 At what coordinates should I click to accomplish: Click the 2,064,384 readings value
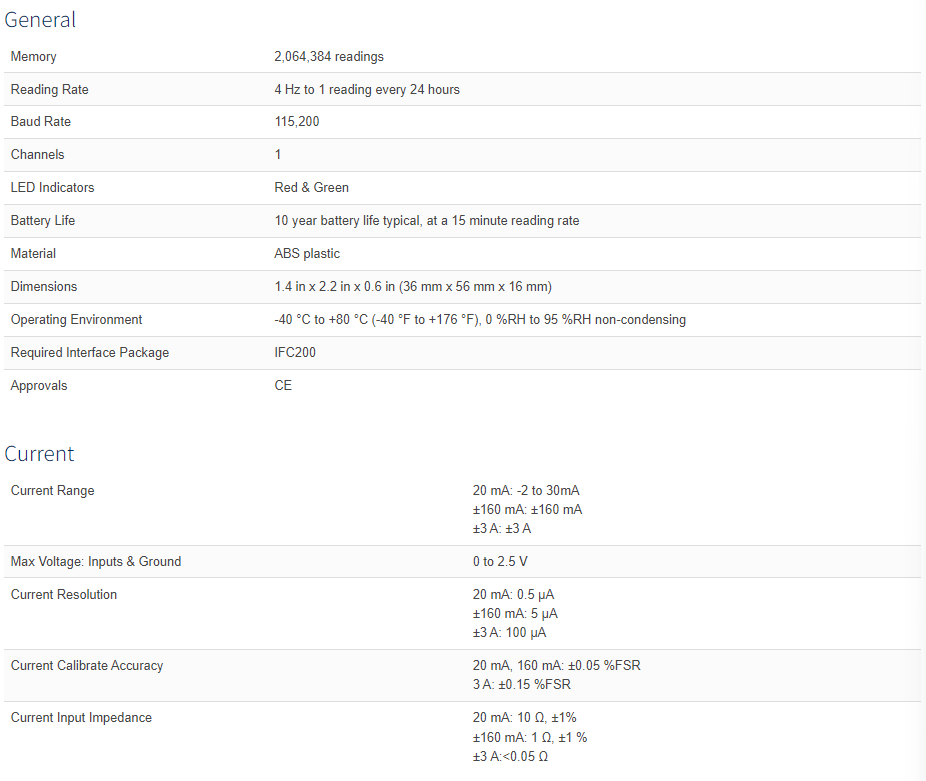[x=329, y=57]
